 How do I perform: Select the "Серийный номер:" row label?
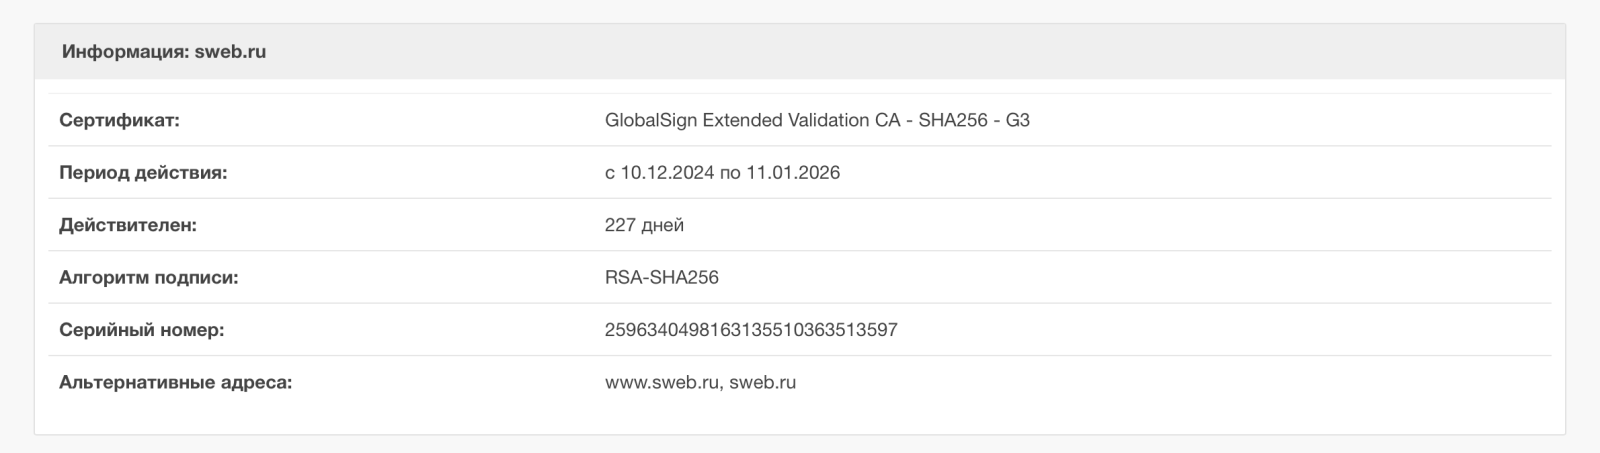pyautogui.click(x=141, y=330)
